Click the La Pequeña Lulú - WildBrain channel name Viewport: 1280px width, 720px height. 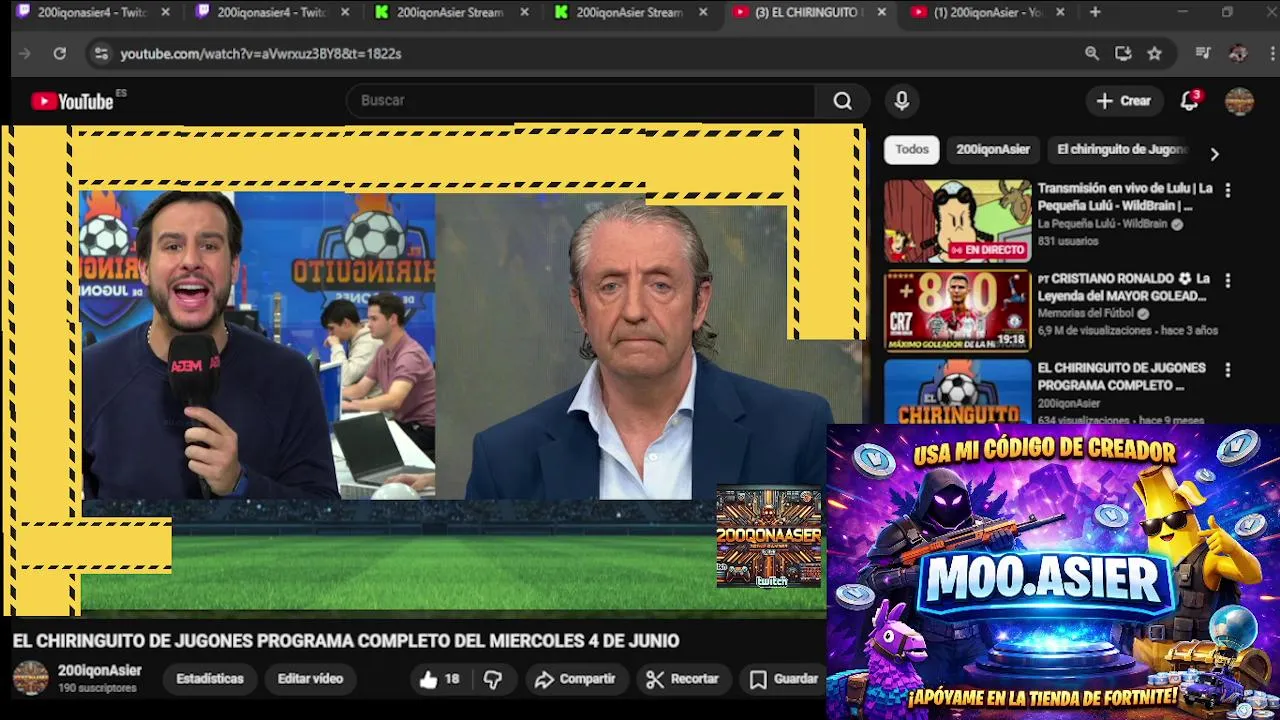point(1102,224)
